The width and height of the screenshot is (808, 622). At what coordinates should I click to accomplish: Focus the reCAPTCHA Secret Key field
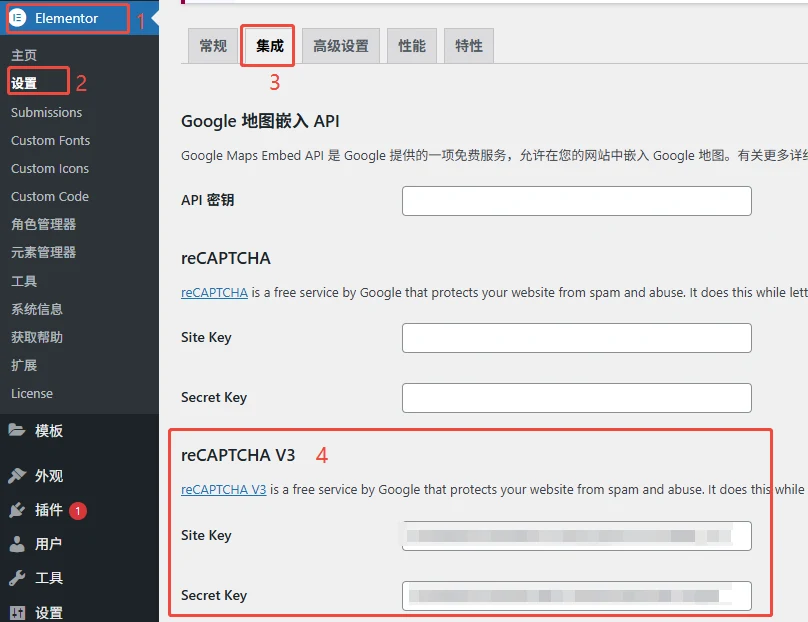[577, 398]
